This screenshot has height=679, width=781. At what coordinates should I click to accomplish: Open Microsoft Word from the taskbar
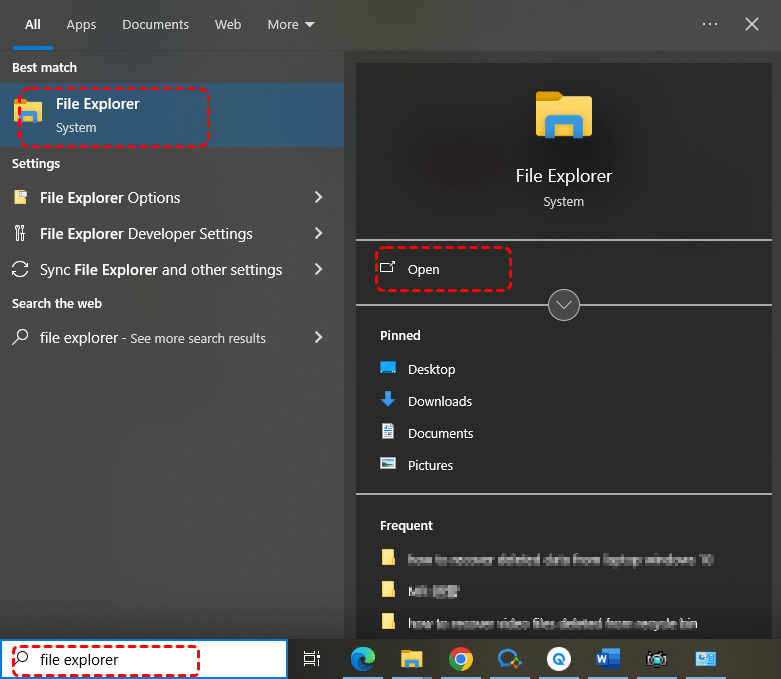[607, 659]
